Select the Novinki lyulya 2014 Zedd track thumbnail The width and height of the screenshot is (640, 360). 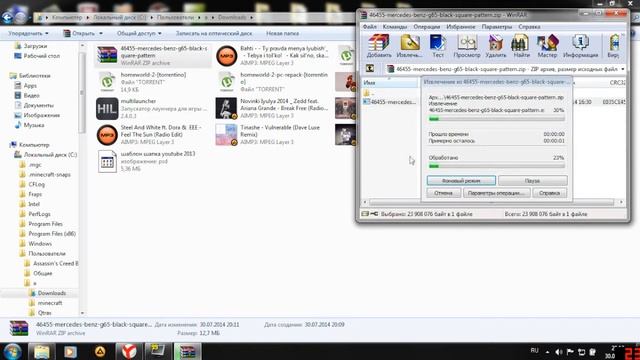click(x=227, y=108)
